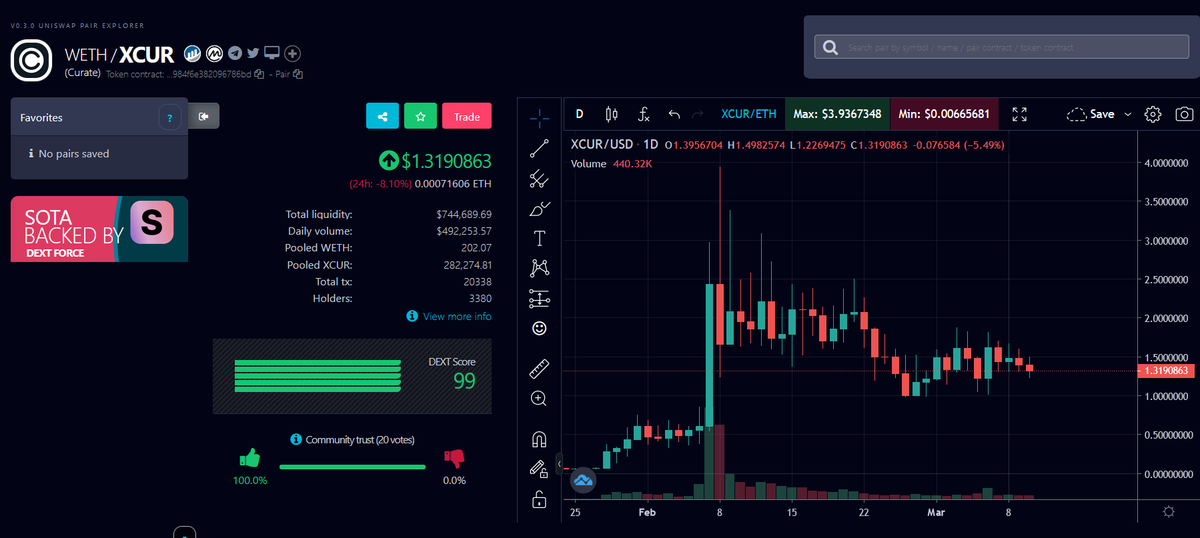Click the search magnifier icon
This screenshot has width=1200, height=538.
tap(830, 47)
